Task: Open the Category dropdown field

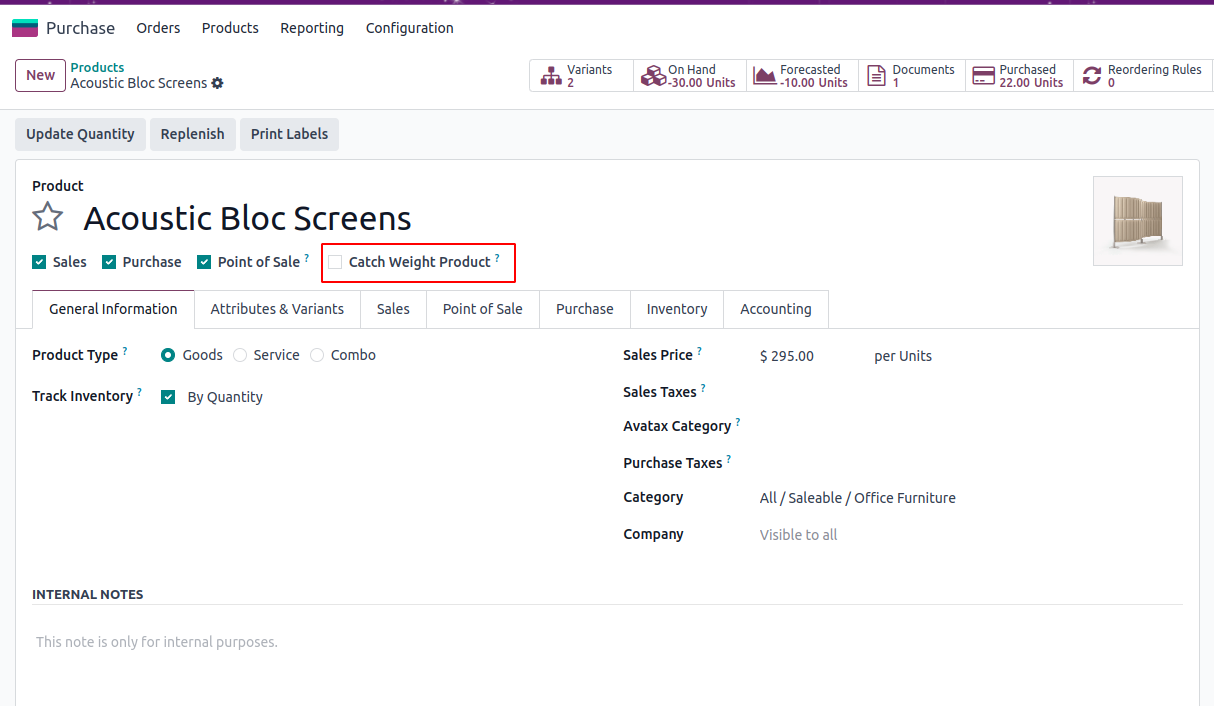Action: pyautogui.click(x=857, y=498)
